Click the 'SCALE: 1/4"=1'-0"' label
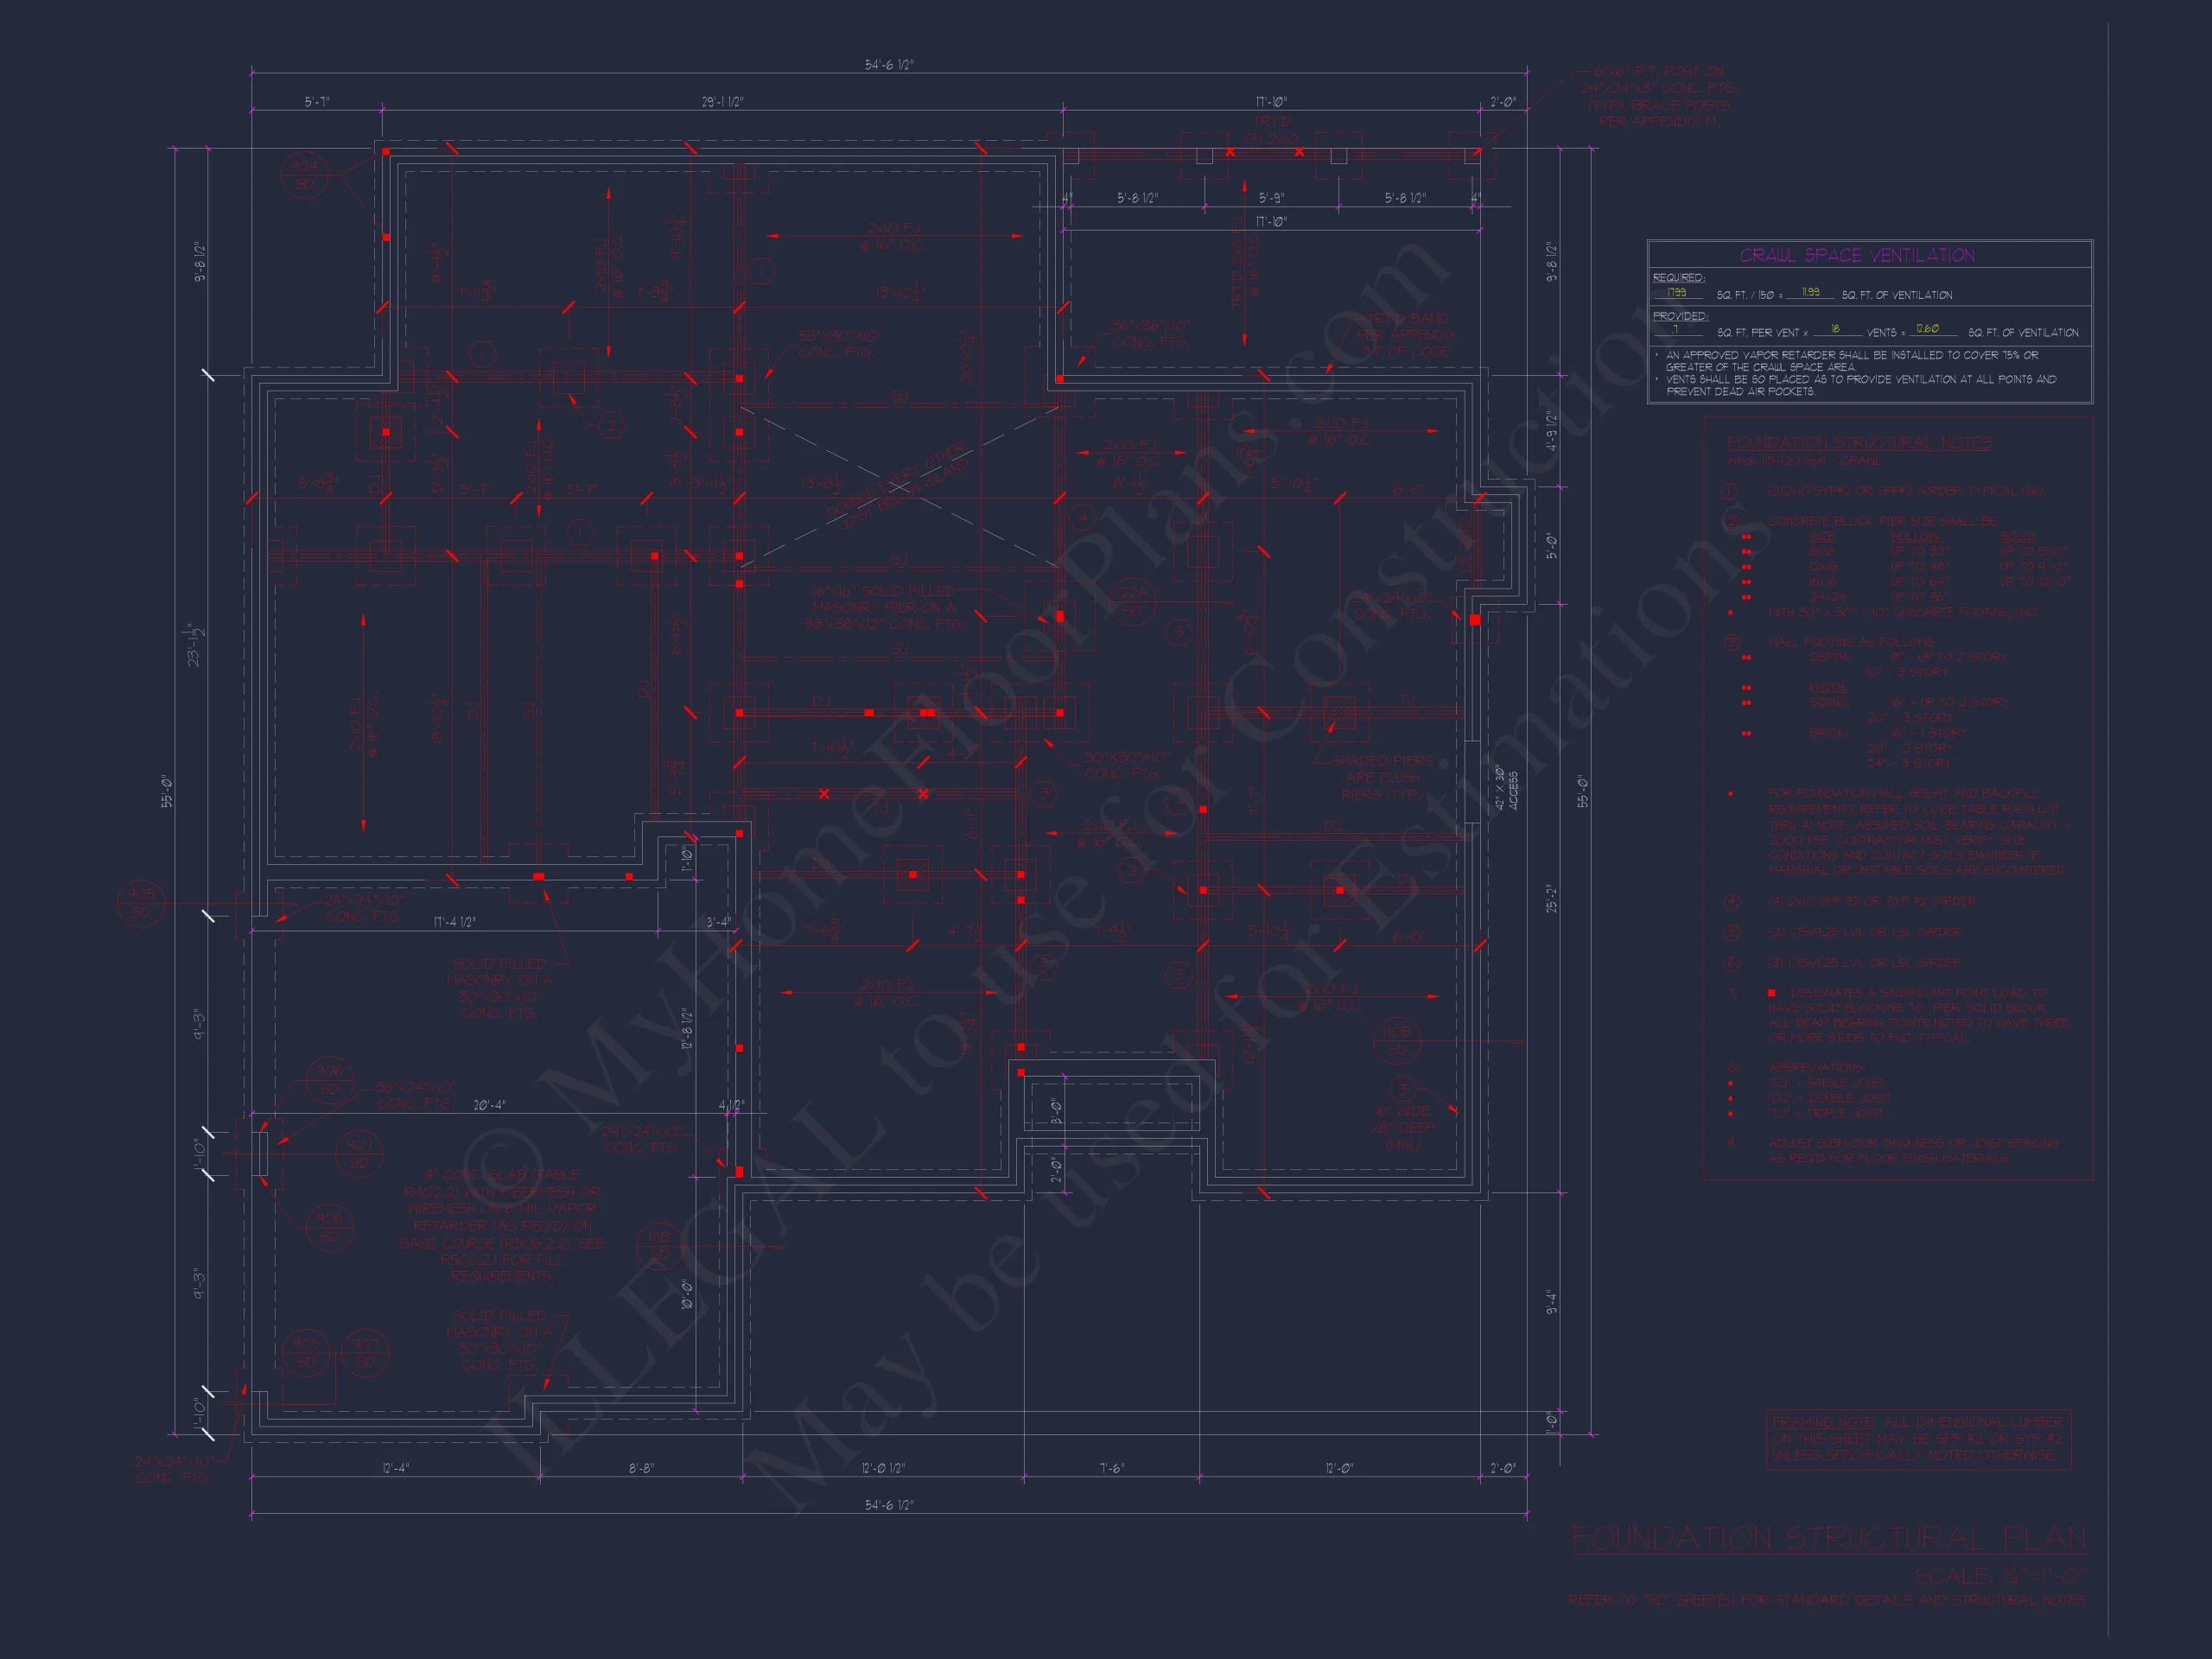 pos(2000,1576)
